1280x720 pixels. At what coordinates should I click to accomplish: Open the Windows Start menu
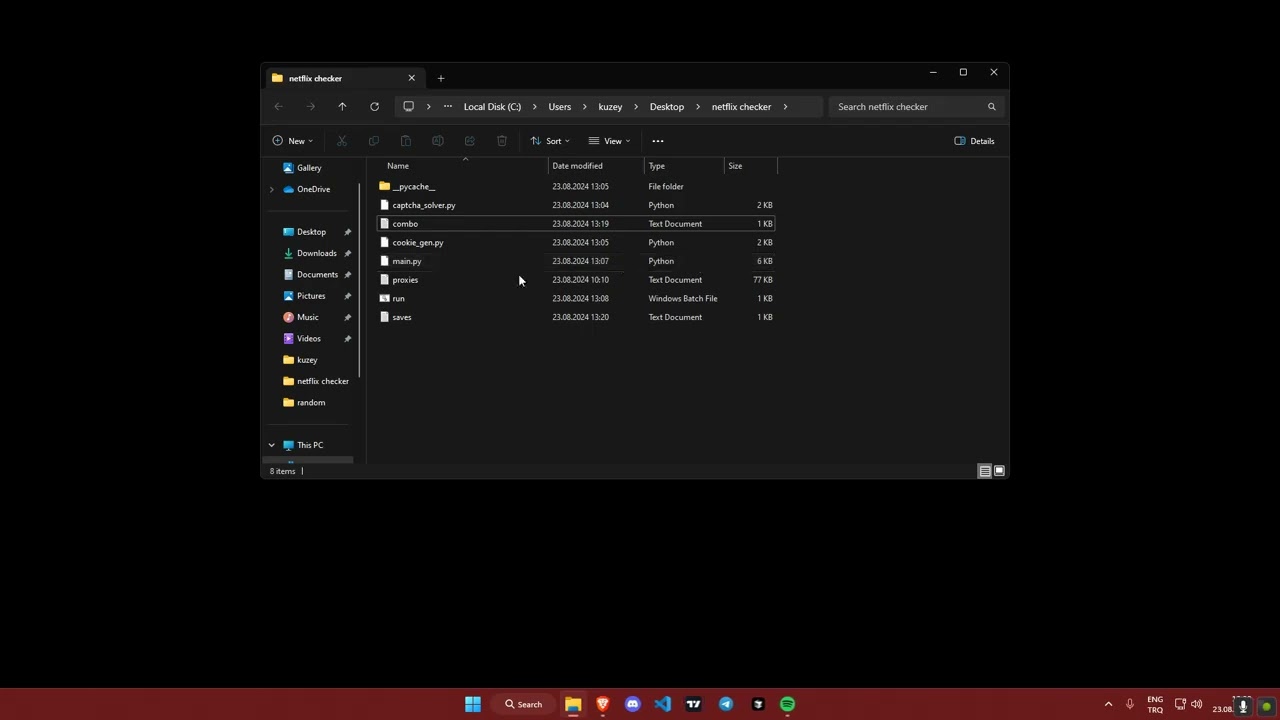473,704
